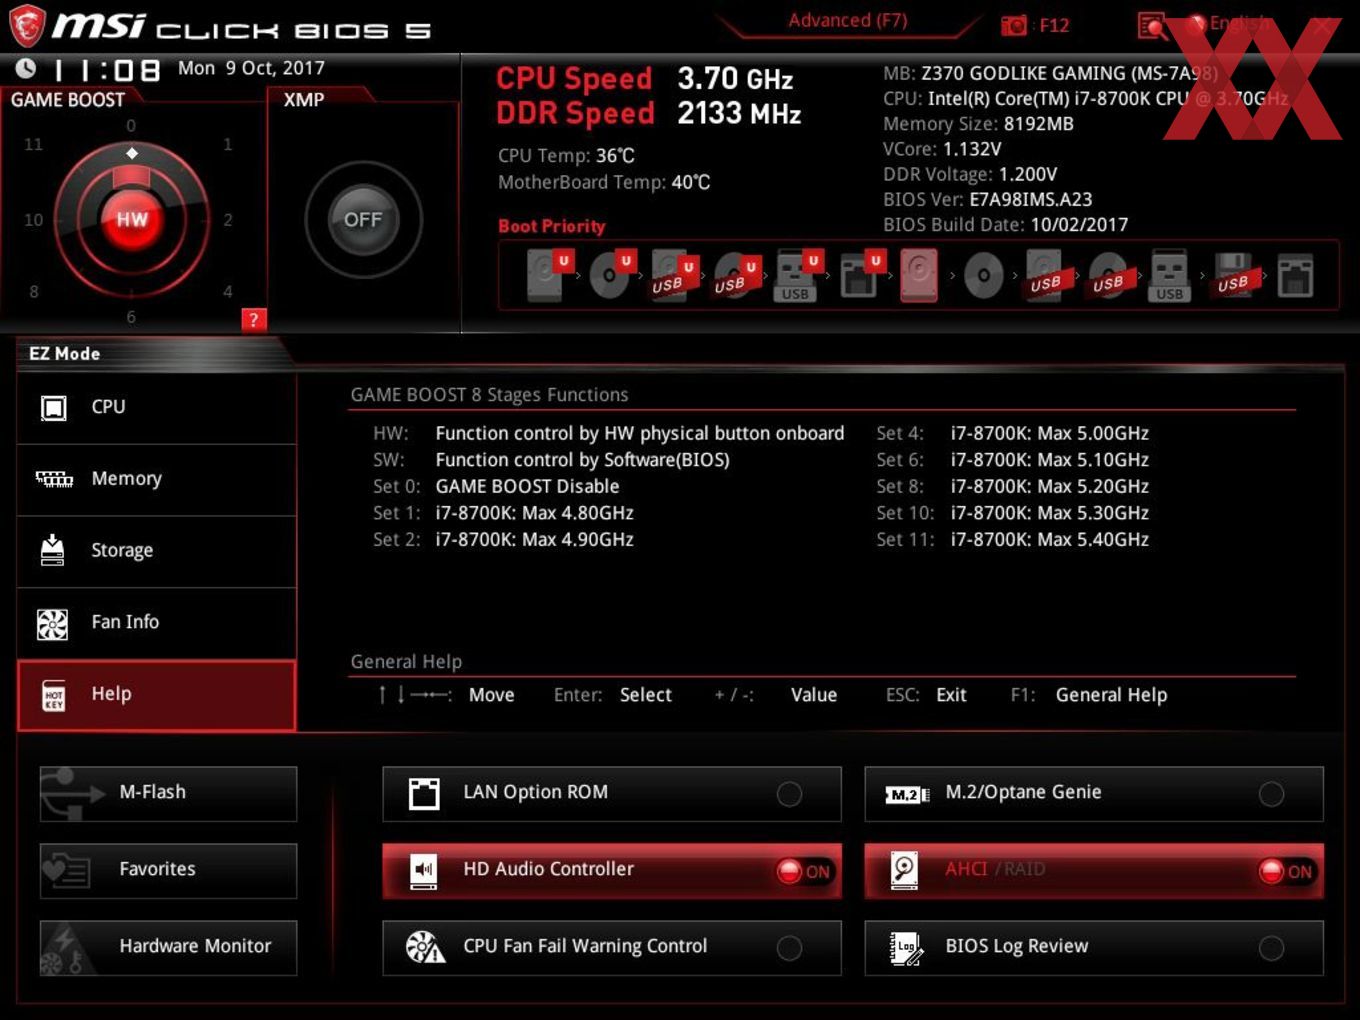Click the BIOS Ver E7A98IMS.A23 entry

coord(987,199)
